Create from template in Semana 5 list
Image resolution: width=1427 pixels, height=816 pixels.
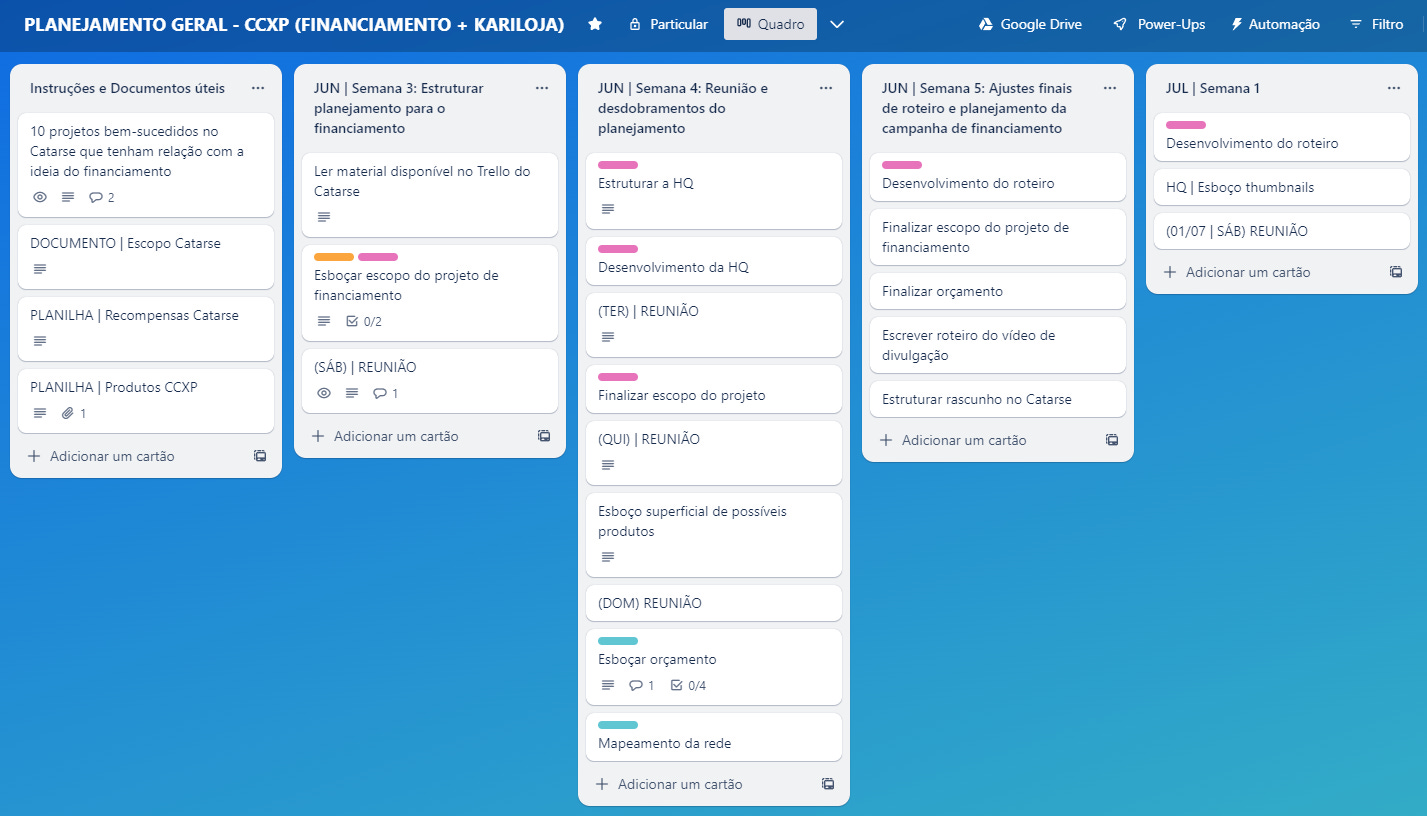pyautogui.click(x=1112, y=440)
